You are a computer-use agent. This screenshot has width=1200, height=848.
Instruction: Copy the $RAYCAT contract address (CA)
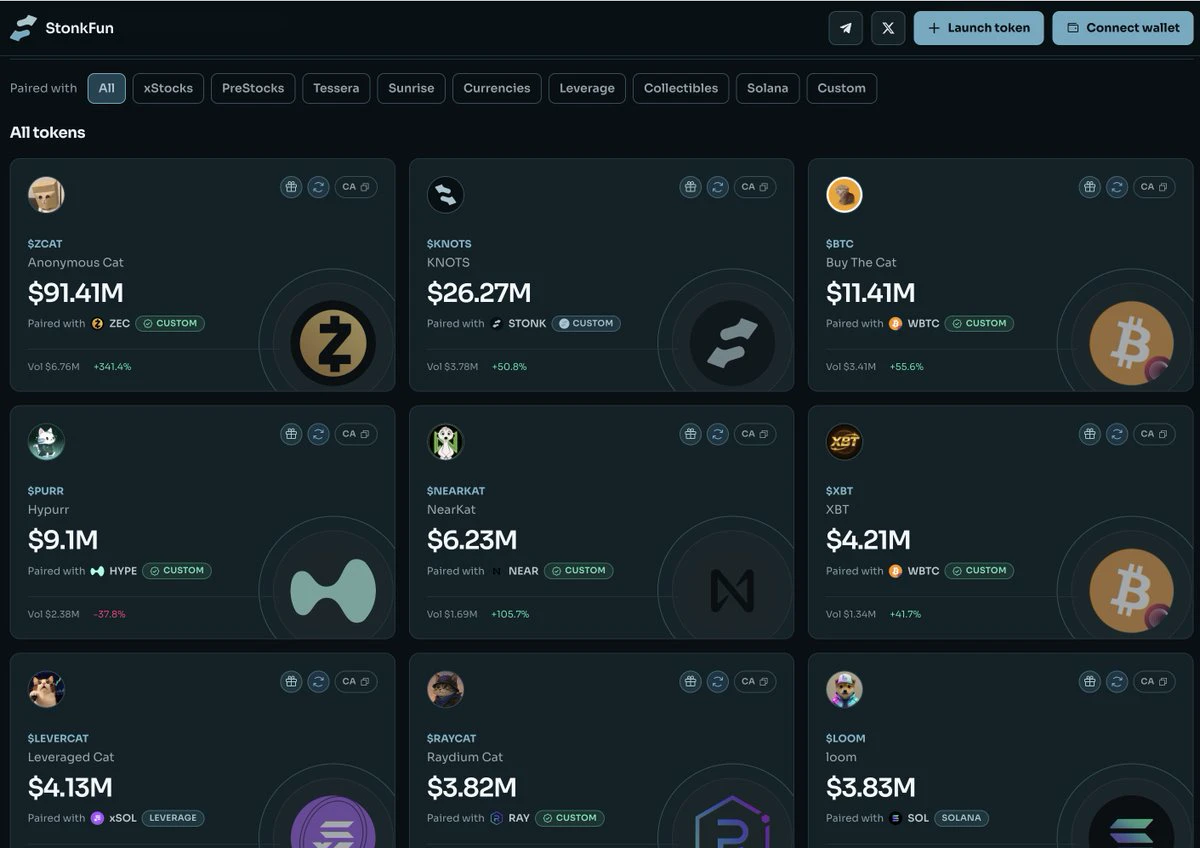point(755,681)
